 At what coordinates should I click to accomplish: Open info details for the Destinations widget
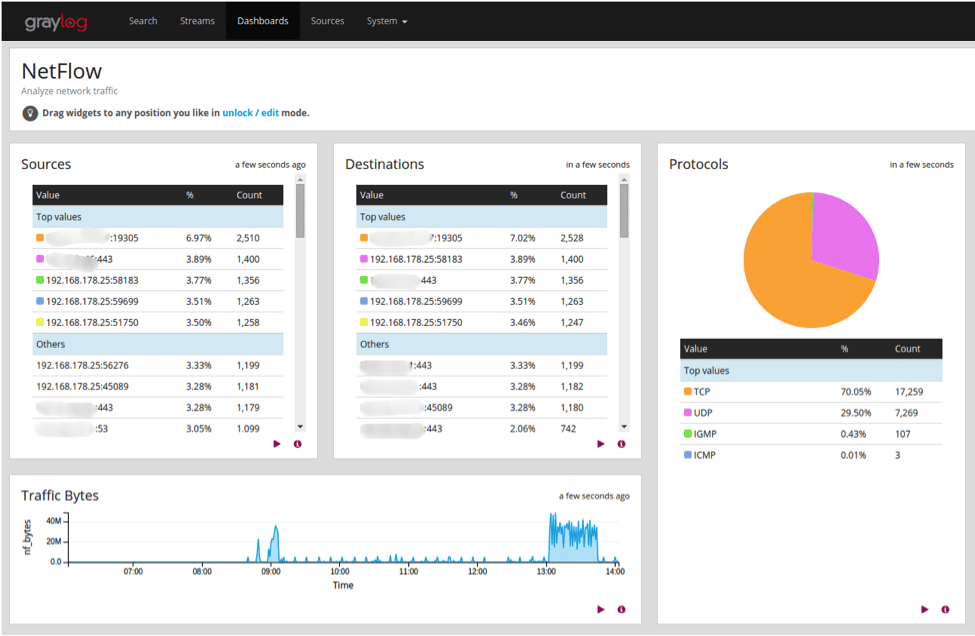pos(621,443)
